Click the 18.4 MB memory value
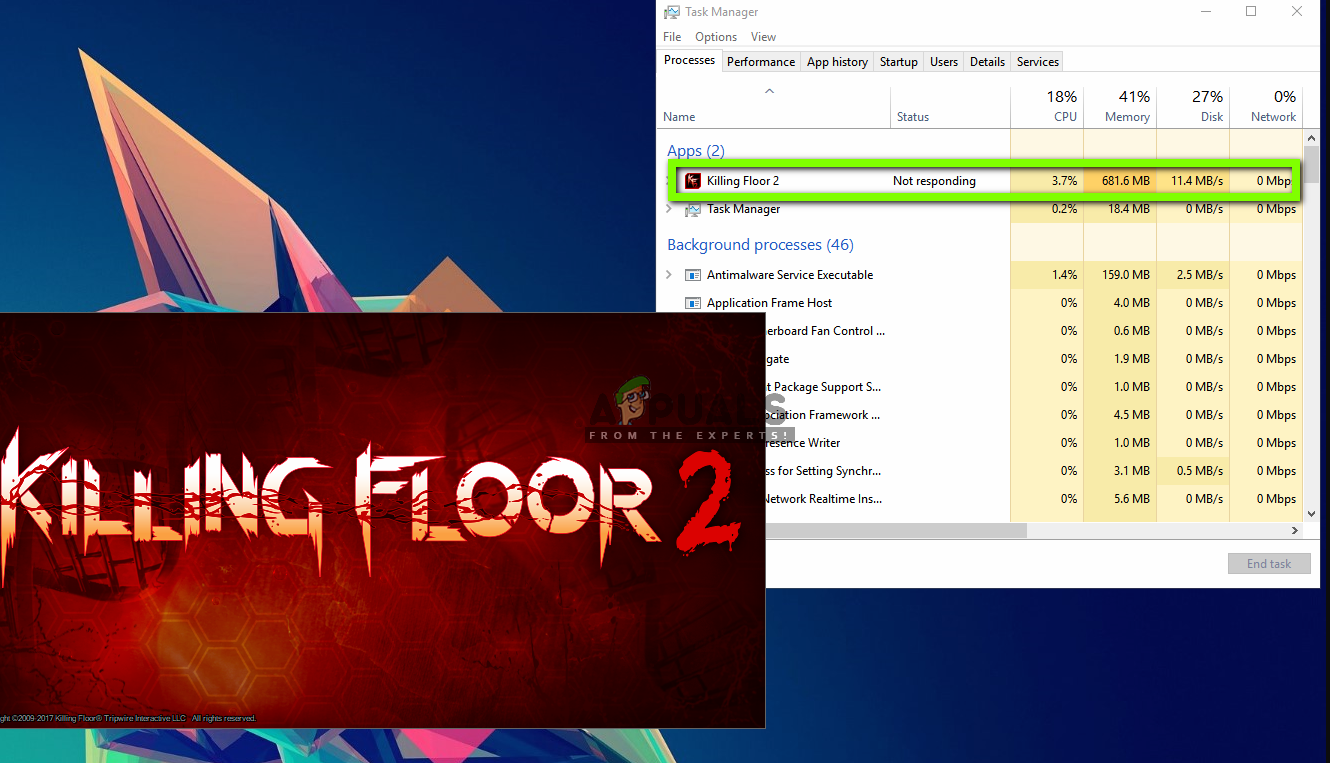Screen dimensions: 1330x763 click(1130, 209)
